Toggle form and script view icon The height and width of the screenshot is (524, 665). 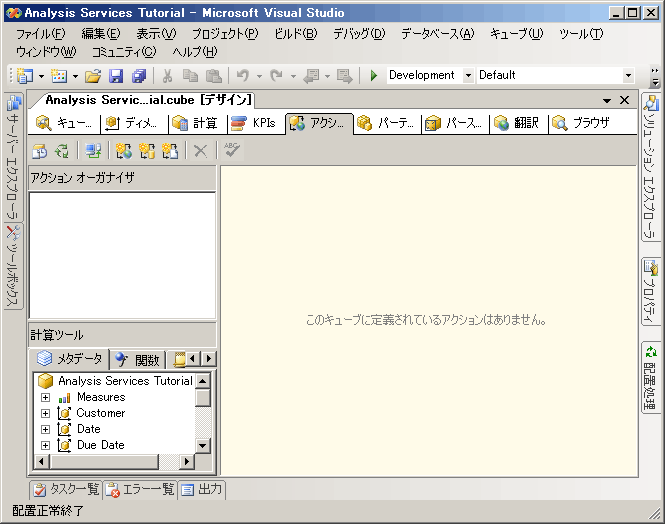click(x=93, y=151)
